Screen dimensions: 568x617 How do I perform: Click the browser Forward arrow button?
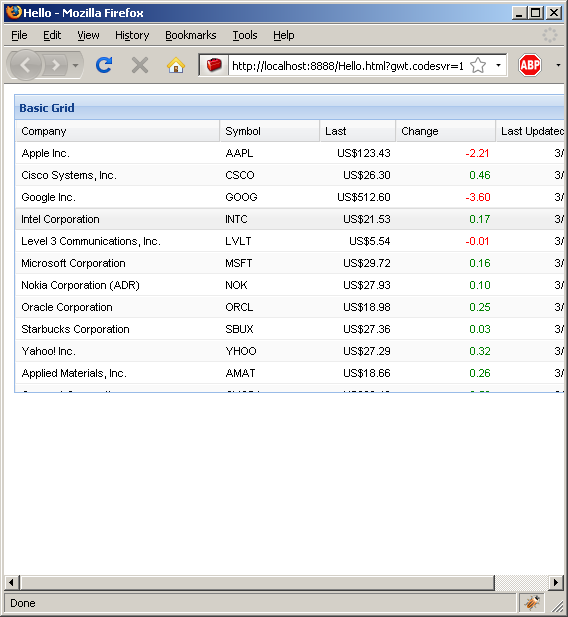56,65
